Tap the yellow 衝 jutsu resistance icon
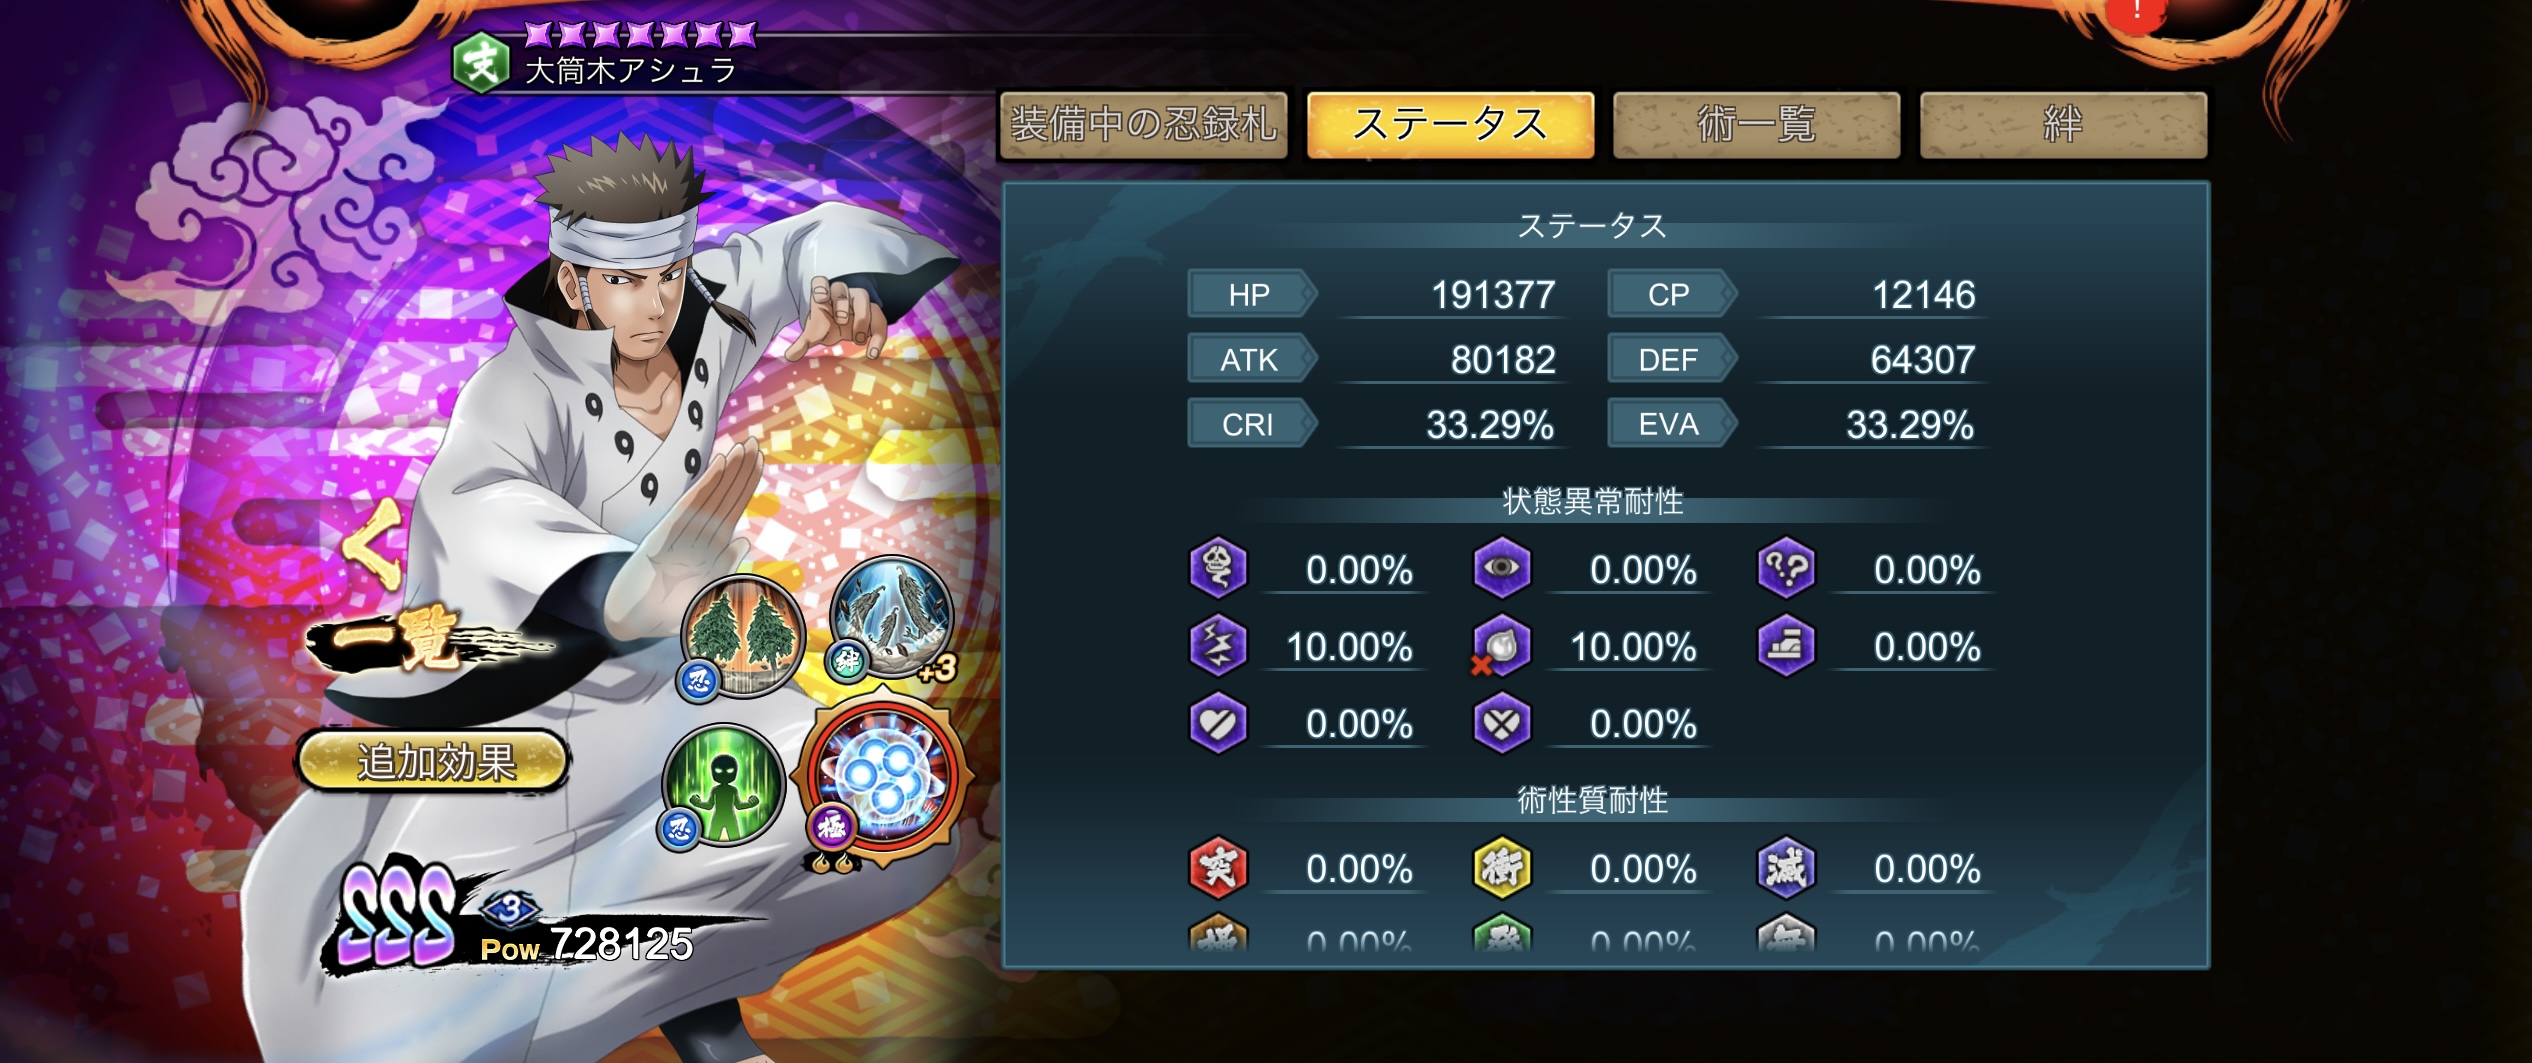This screenshot has width=2532, height=1063. tap(1502, 867)
